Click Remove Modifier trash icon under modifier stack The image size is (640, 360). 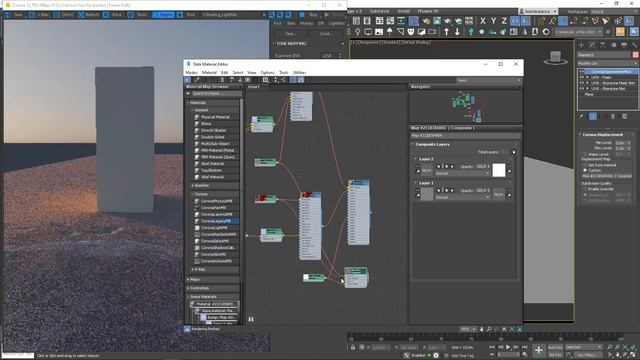click(613, 117)
